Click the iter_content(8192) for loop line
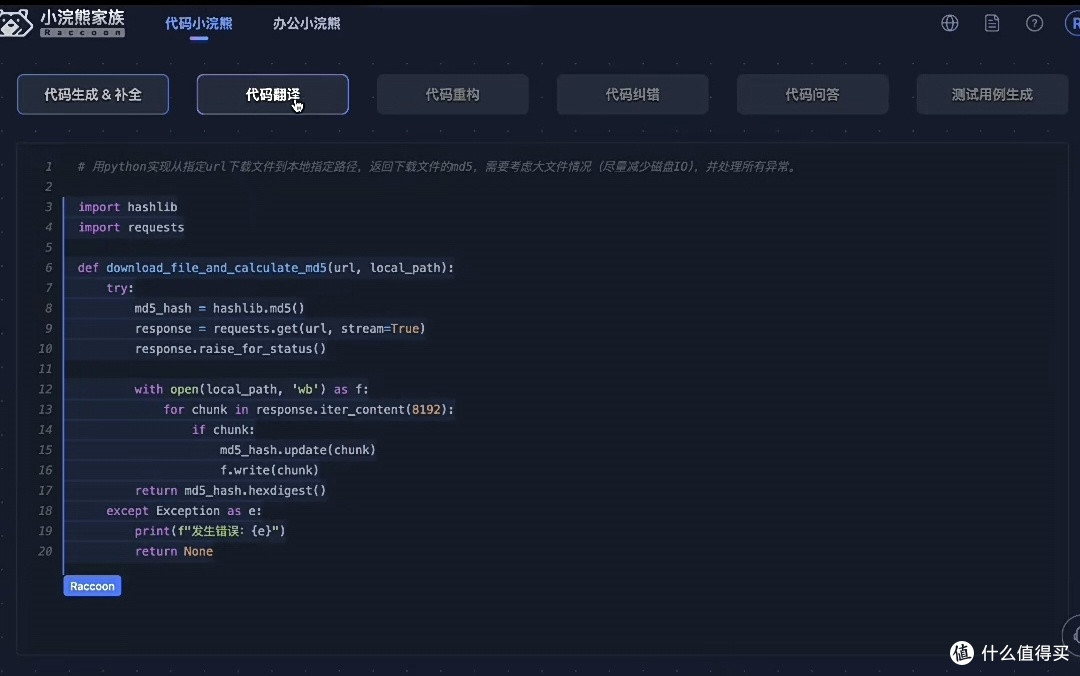 309,409
